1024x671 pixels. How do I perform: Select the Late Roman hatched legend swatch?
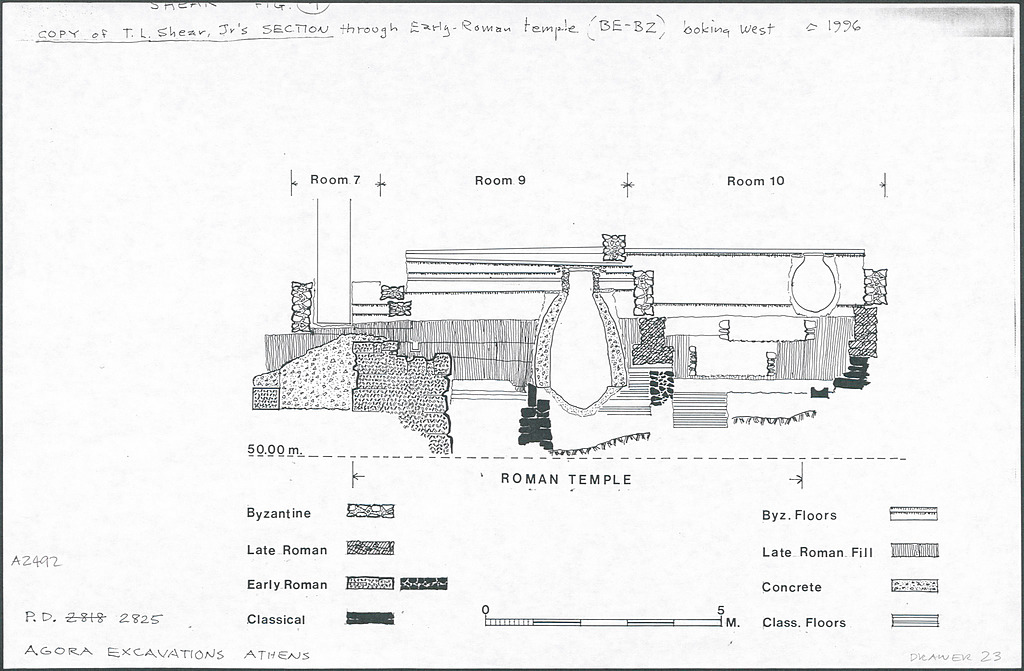(370, 548)
